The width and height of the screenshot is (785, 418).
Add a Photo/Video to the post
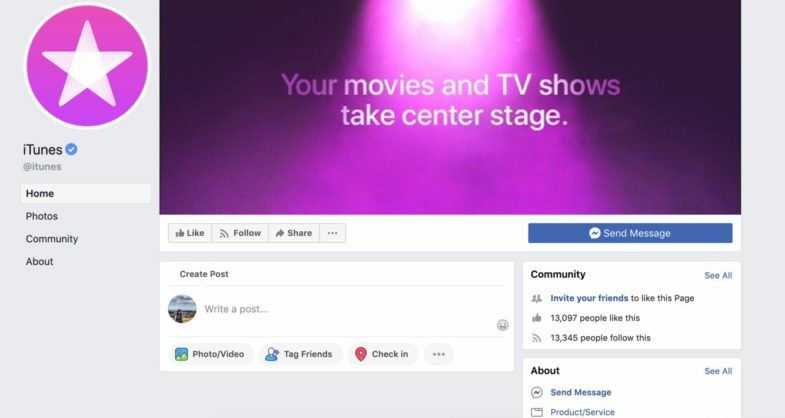(210, 354)
